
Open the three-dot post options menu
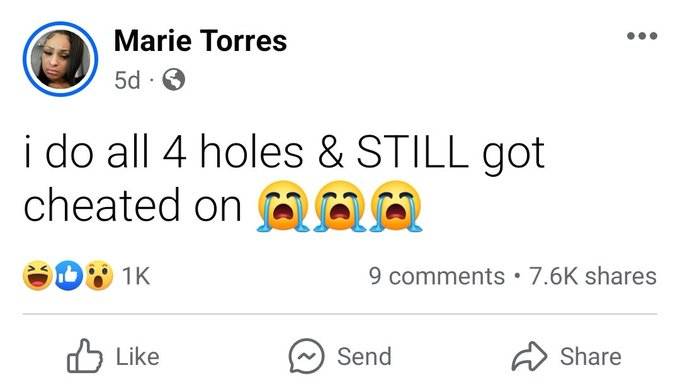coord(642,36)
